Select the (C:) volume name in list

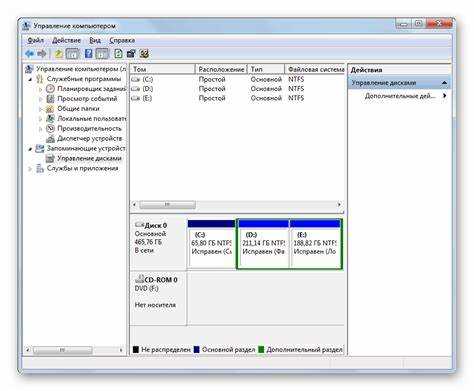click(x=147, y=79)
